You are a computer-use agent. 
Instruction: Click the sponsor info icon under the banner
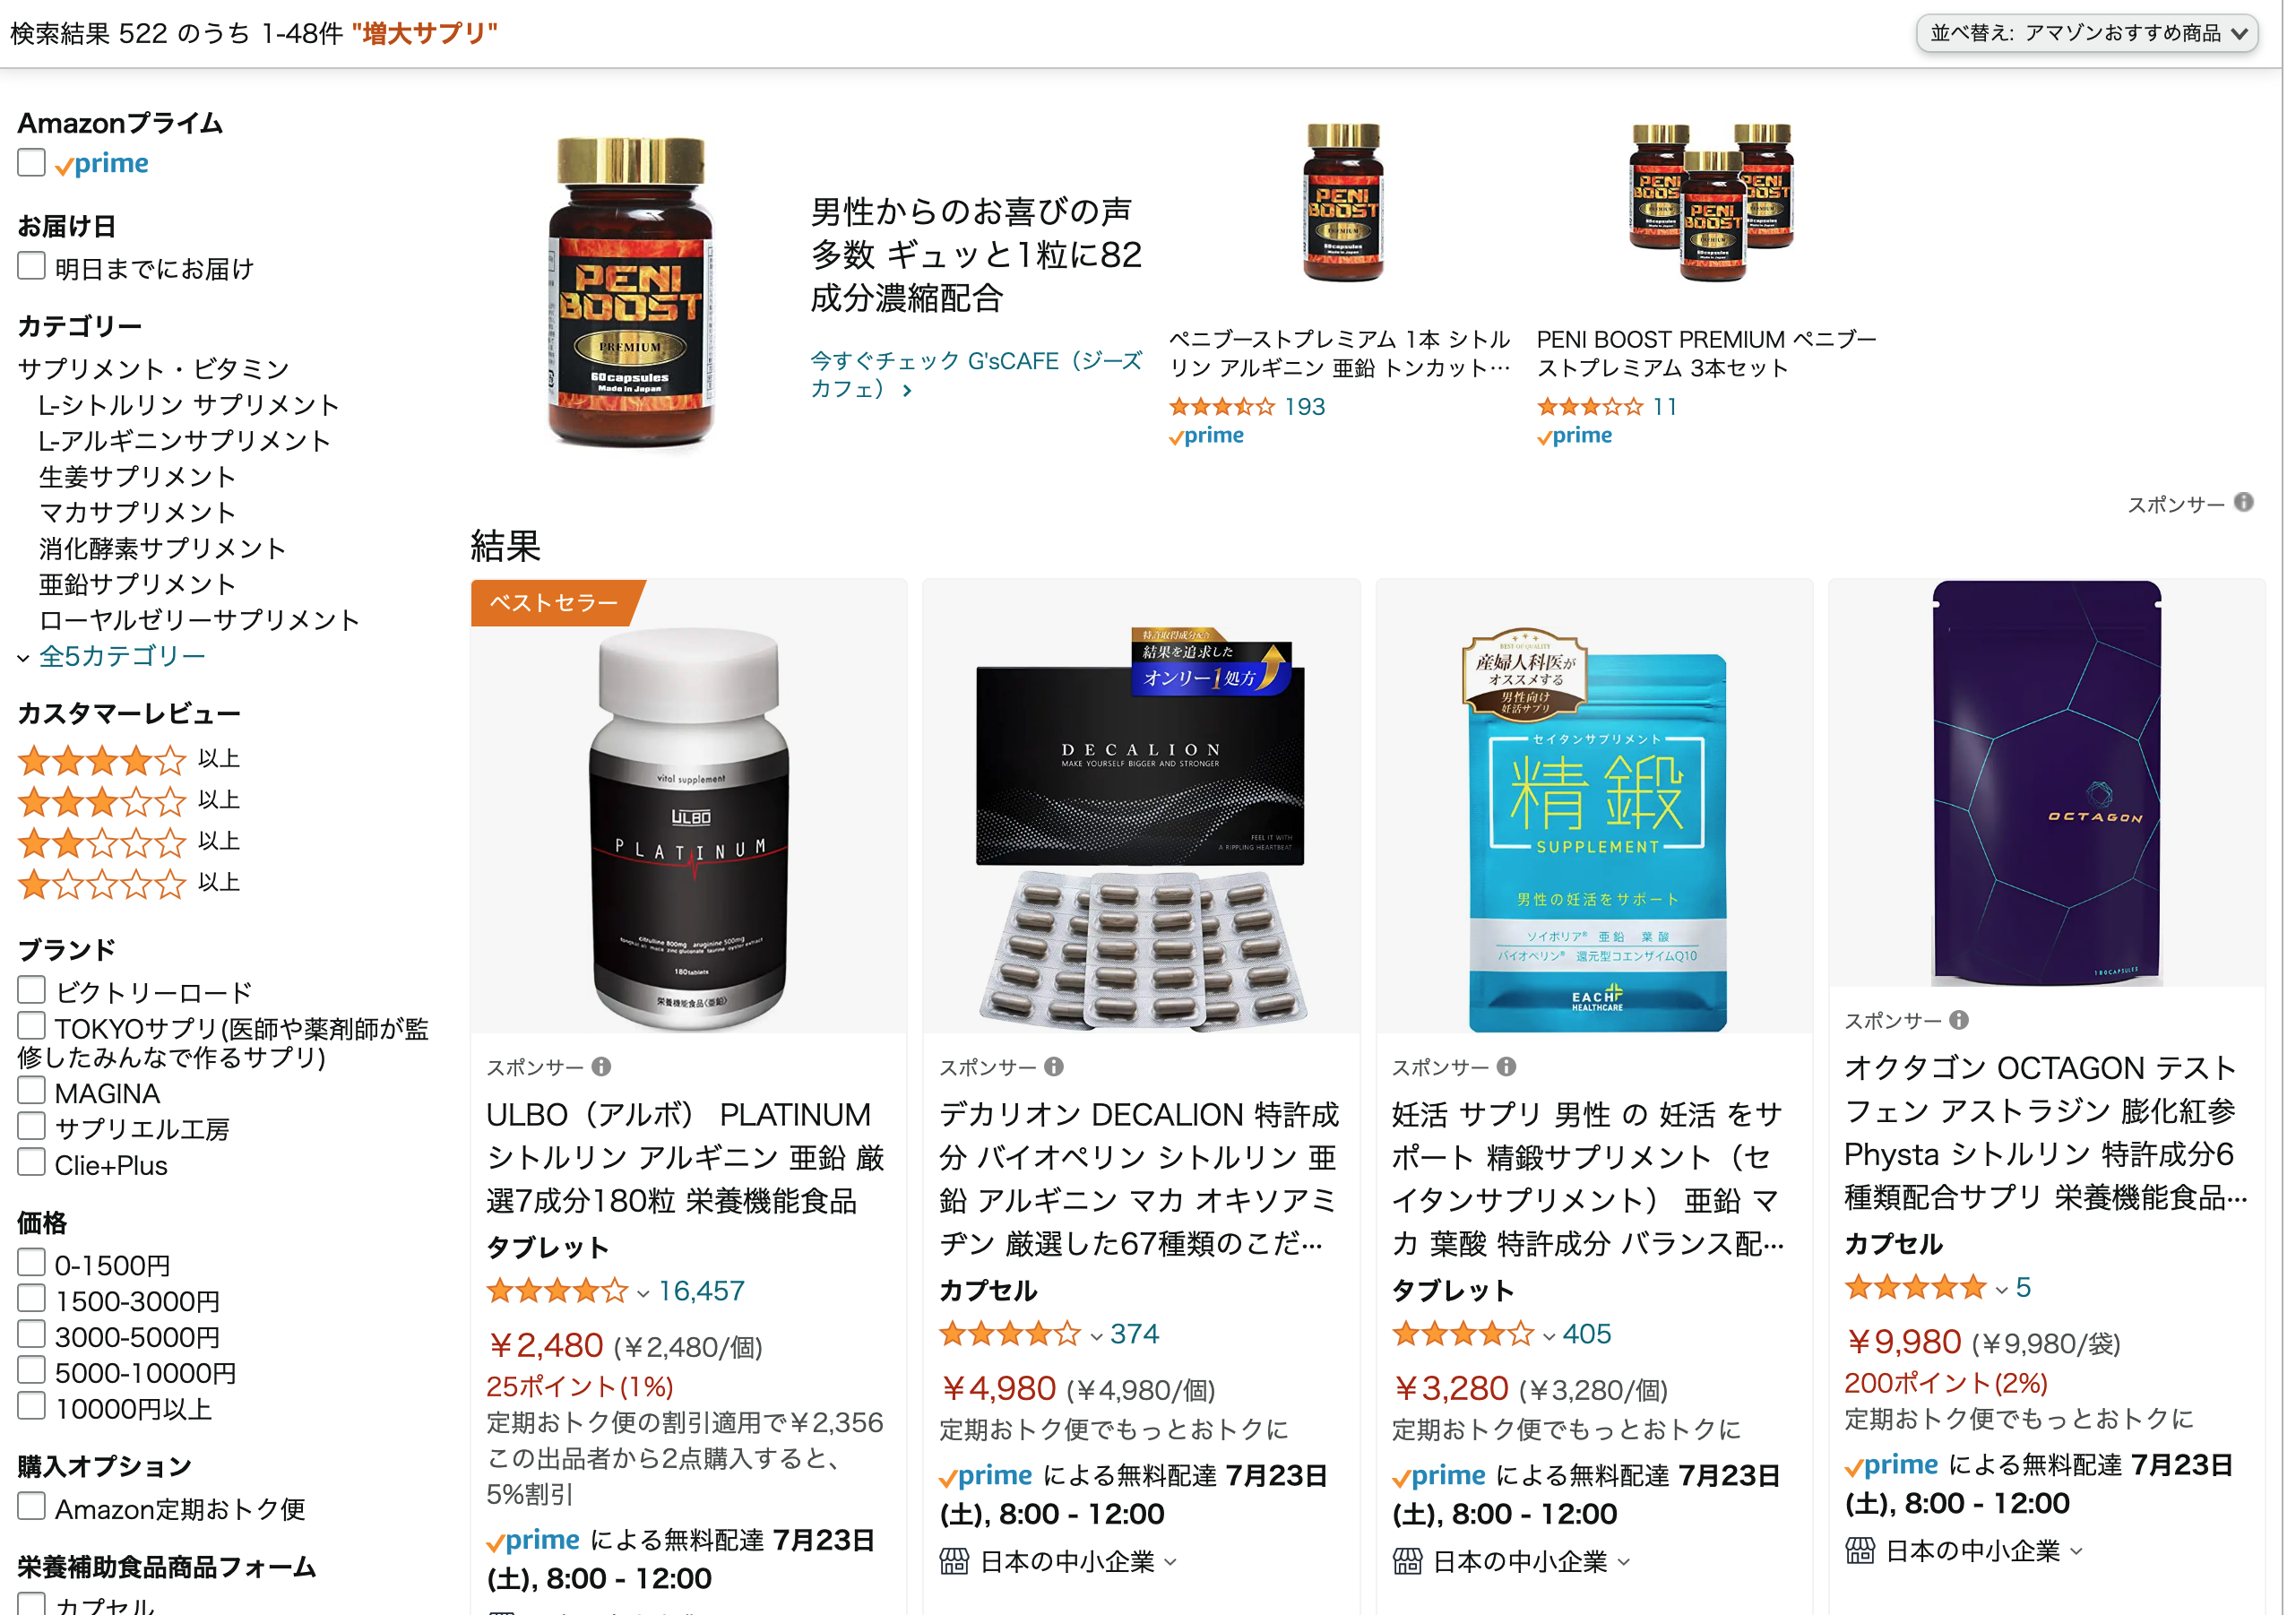[x=2243, y=503]
